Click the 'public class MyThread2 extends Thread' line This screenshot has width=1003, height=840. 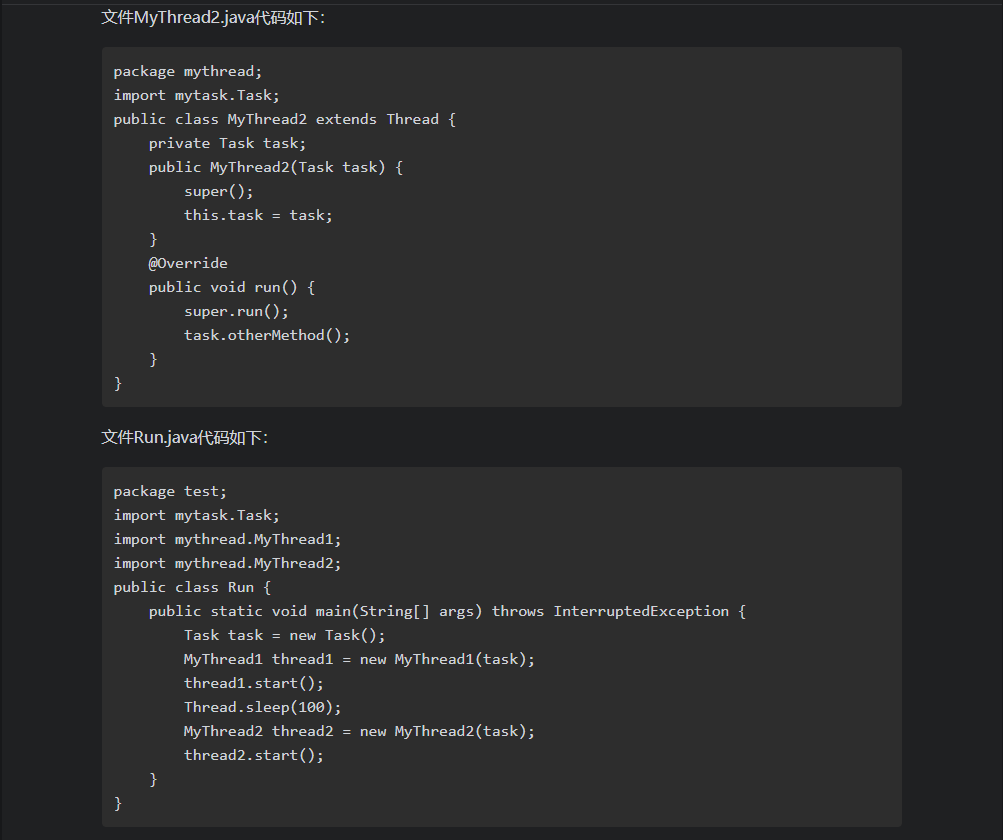click(x=284, y=119)
